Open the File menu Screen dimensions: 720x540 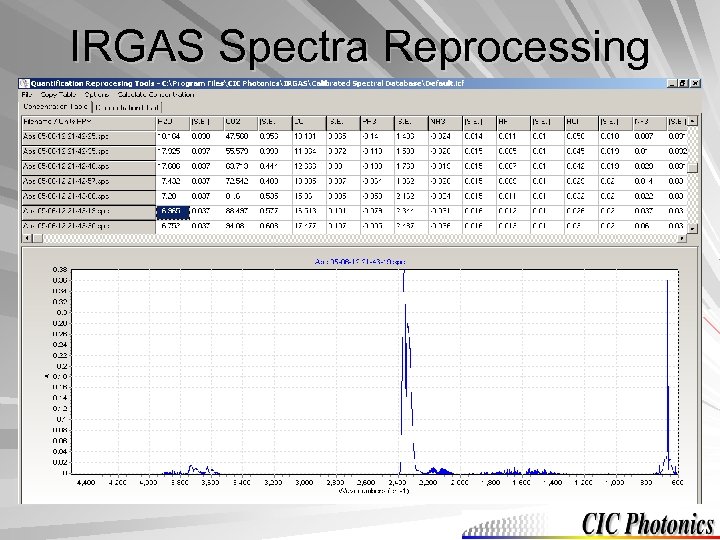(x=27, y=95)
